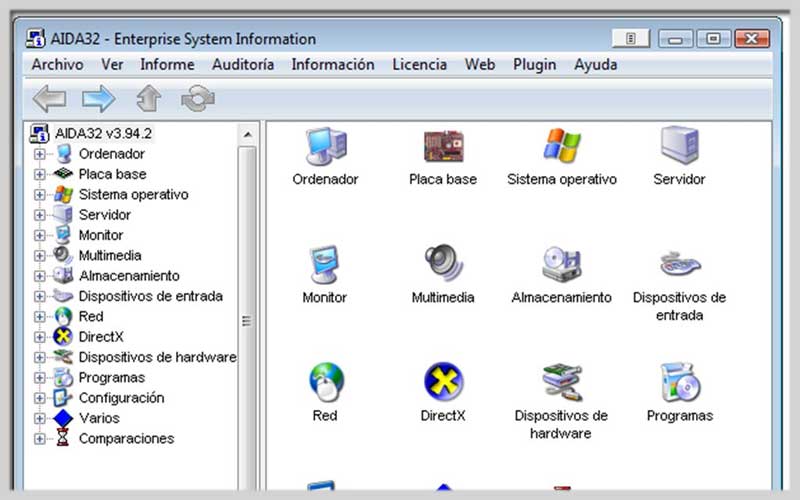800x500 pixels.
Task: Expand the Varios tree node
Action: 39,418
